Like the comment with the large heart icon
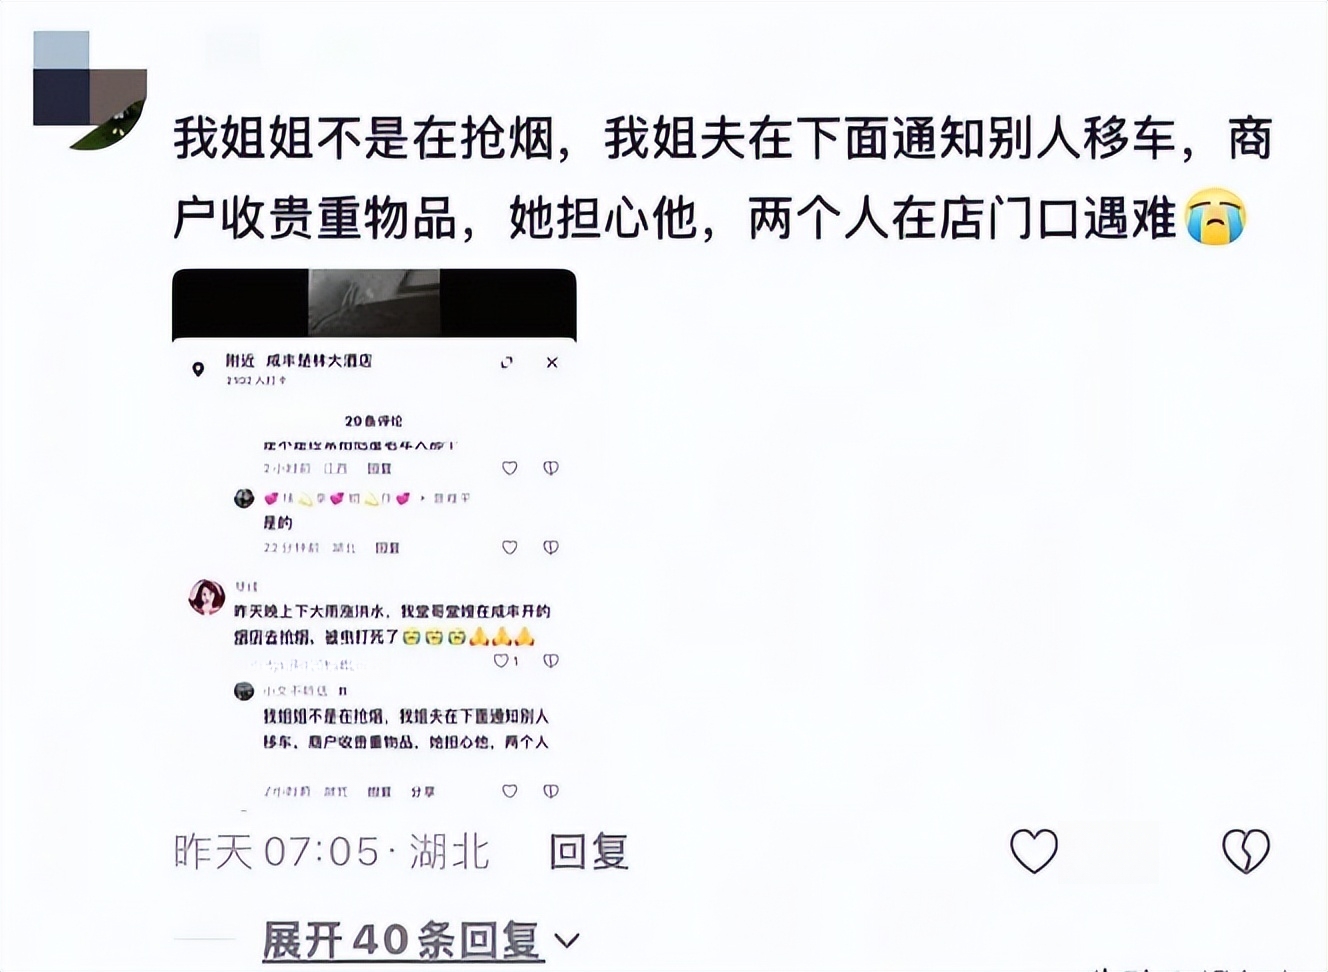The image size is (1328, 972). click(x=1034, y=852)
